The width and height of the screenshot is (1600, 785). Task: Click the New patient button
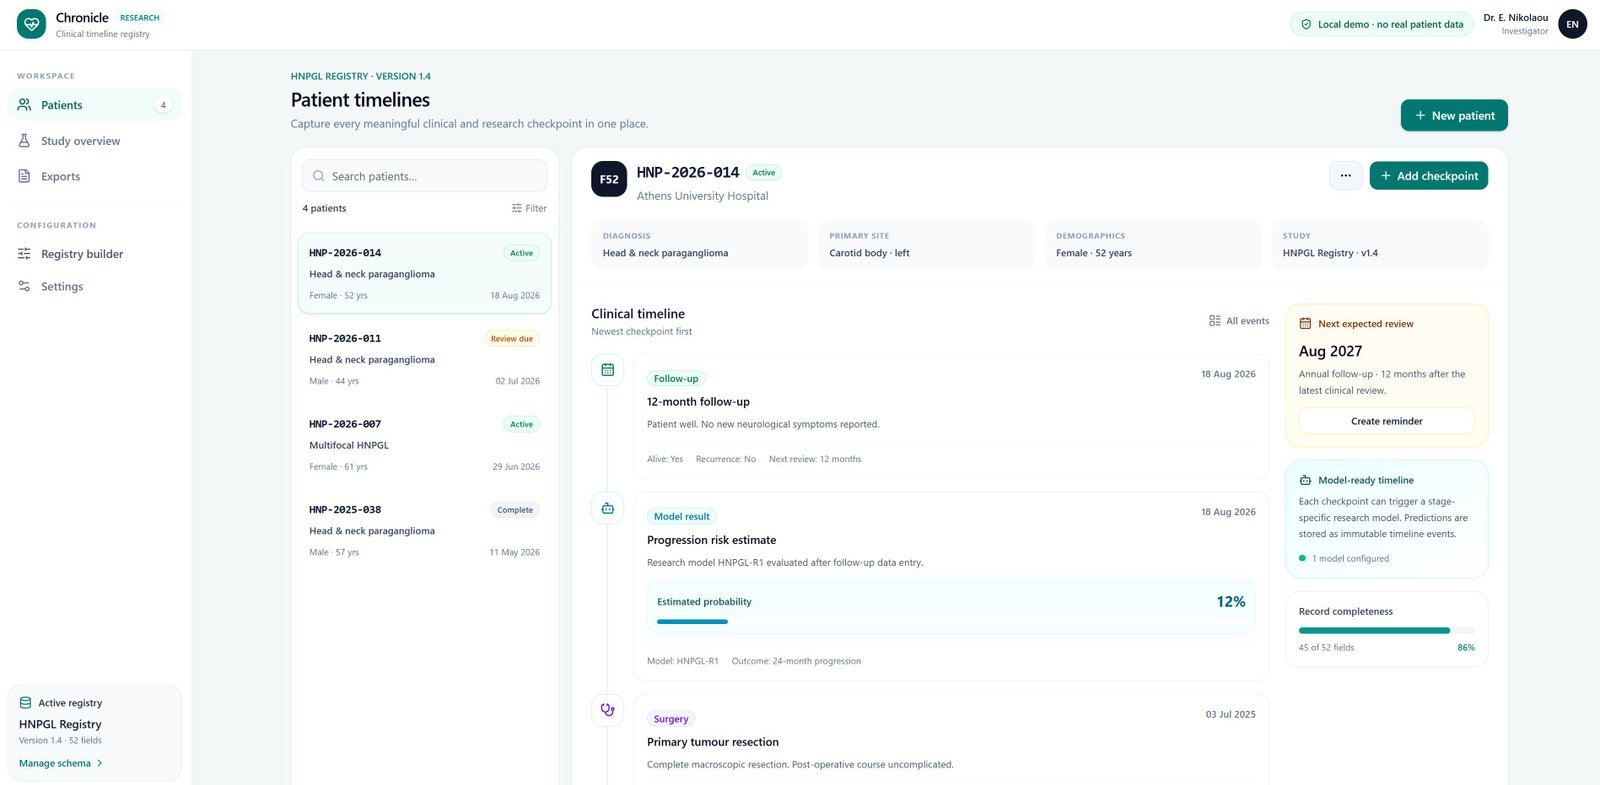click(1454, 116)
